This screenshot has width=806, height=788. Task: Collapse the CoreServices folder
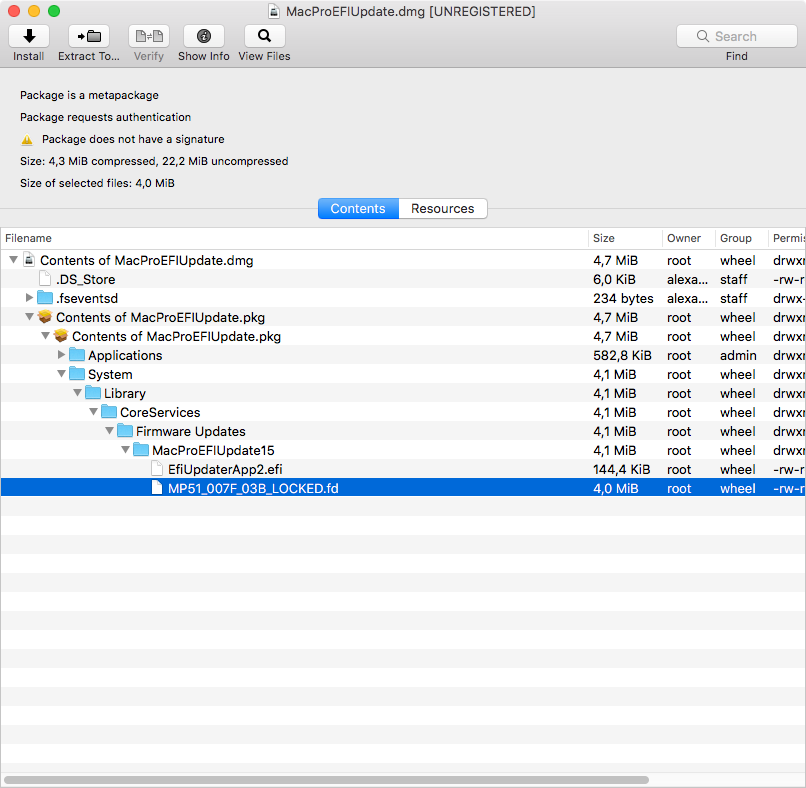coord(94,412)
